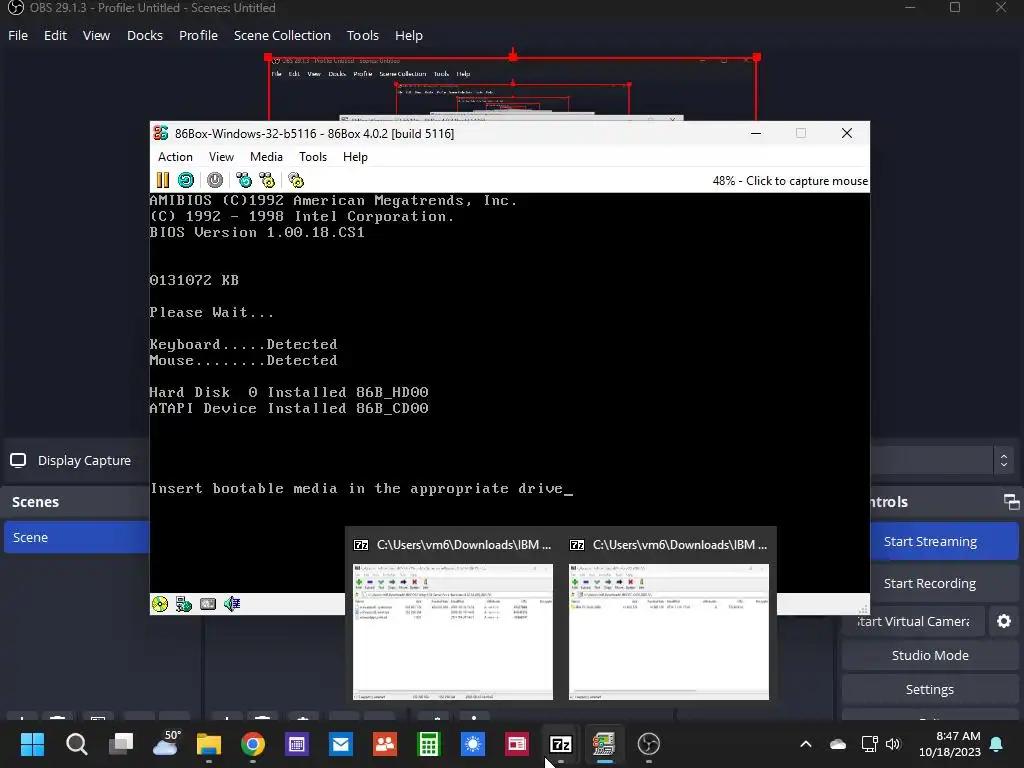This screenshot has width=1024, height=768.
Task: Click the network icon in 86Box status bar
Action: (184, 604)
